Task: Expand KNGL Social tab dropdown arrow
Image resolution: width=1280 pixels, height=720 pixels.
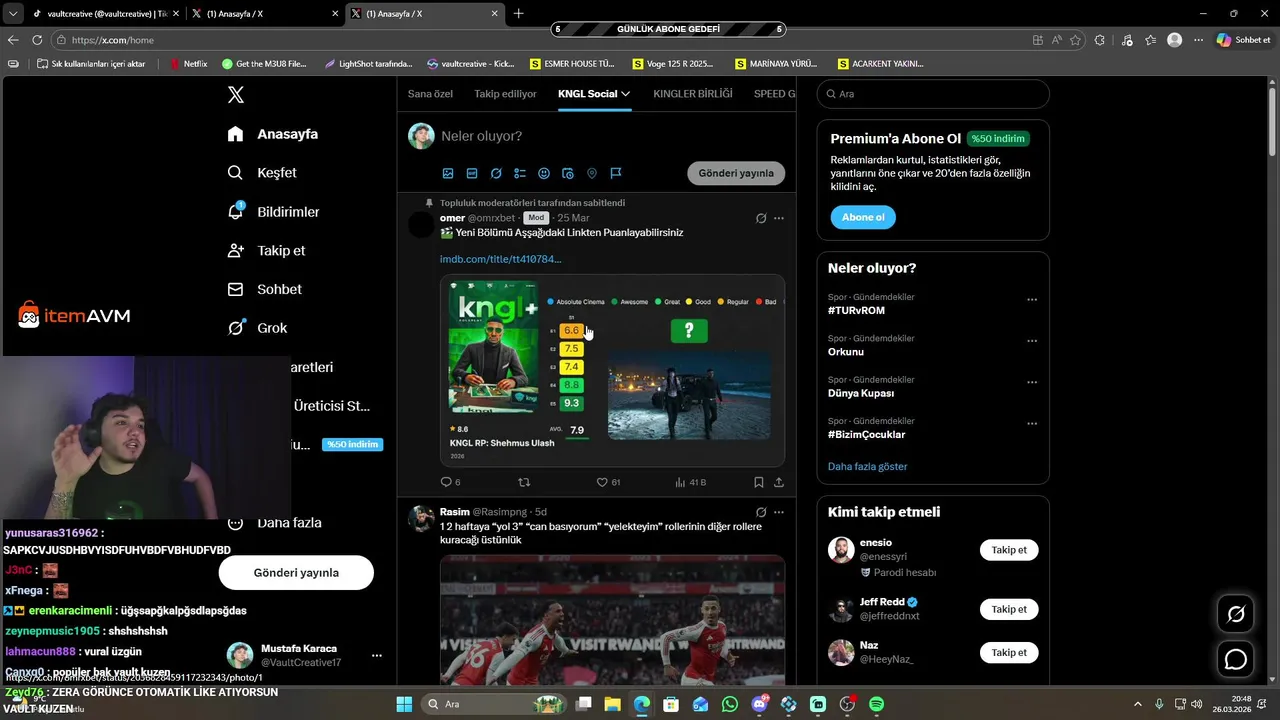Action: tap(626, 94)
